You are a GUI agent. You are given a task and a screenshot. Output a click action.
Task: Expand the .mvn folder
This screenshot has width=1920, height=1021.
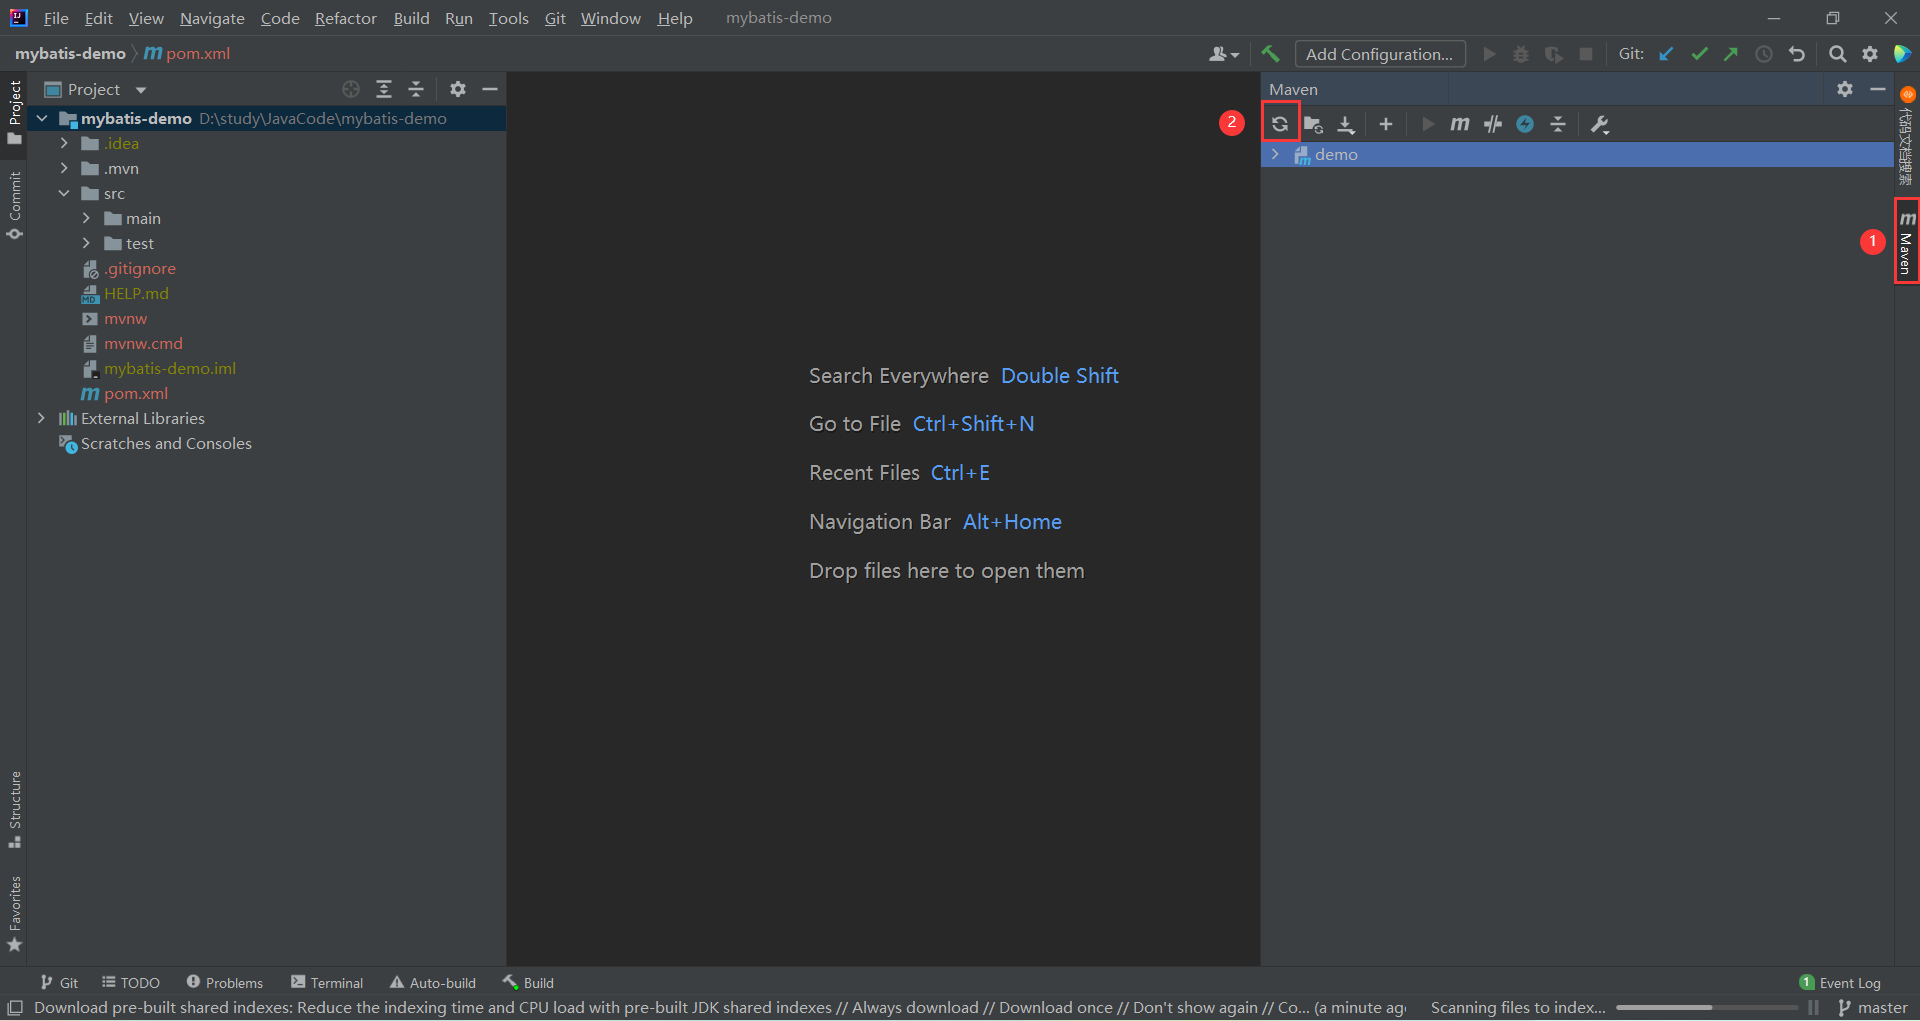pyautogui.click(x=64, y=168)
